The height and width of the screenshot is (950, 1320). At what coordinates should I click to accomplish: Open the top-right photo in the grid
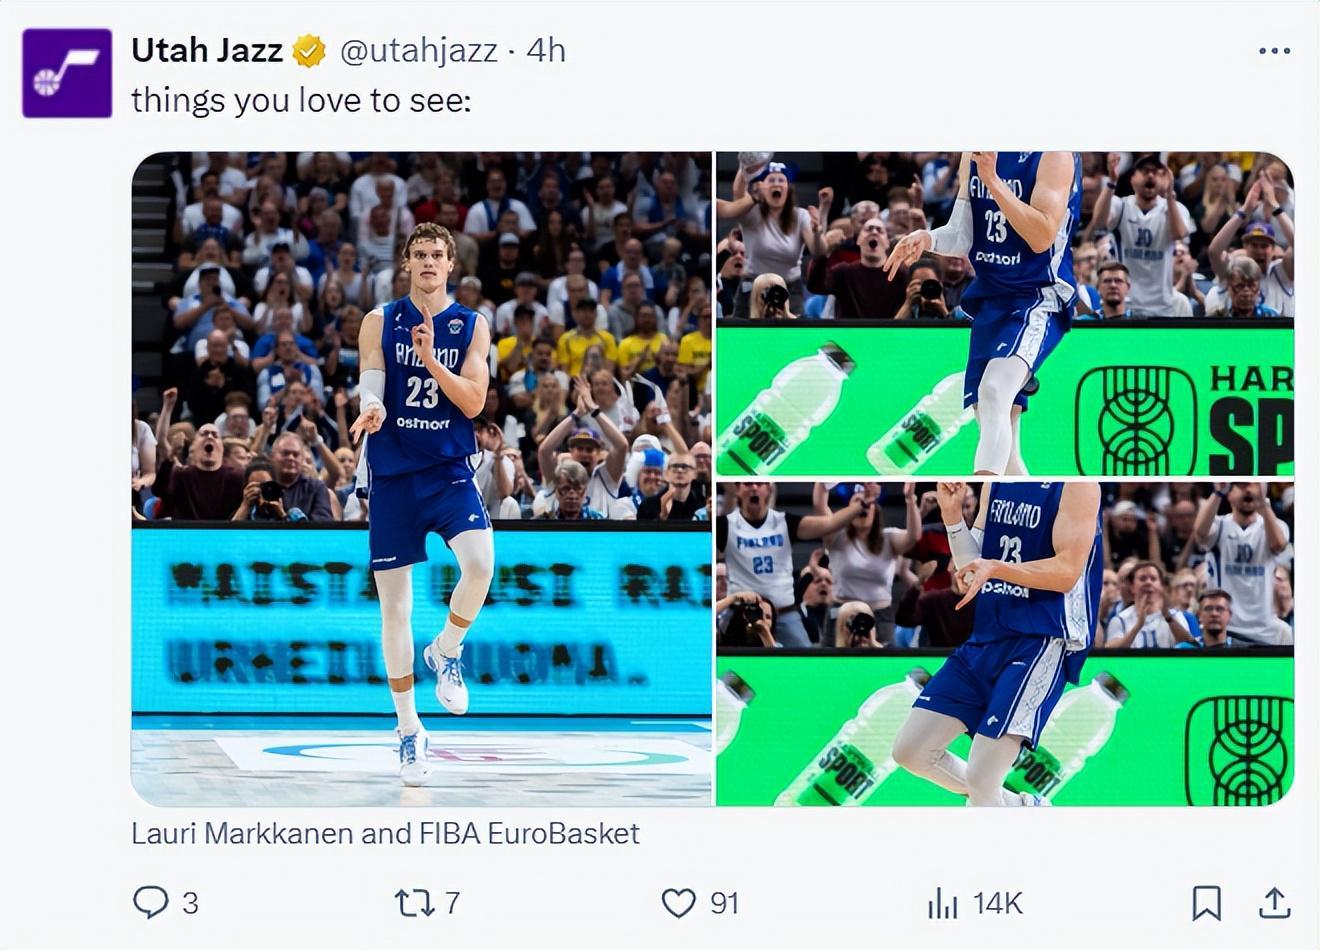[x=1004, y=313]
